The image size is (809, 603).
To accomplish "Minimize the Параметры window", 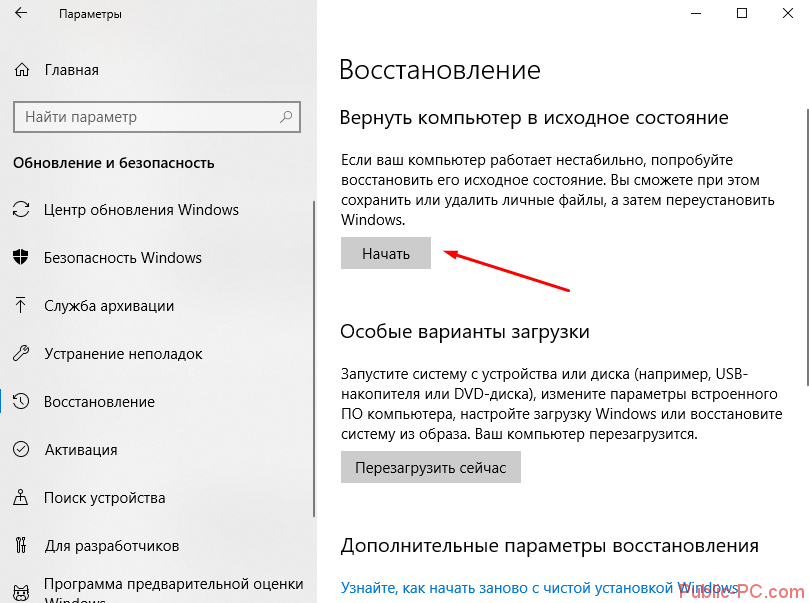I will coord(695,13).
